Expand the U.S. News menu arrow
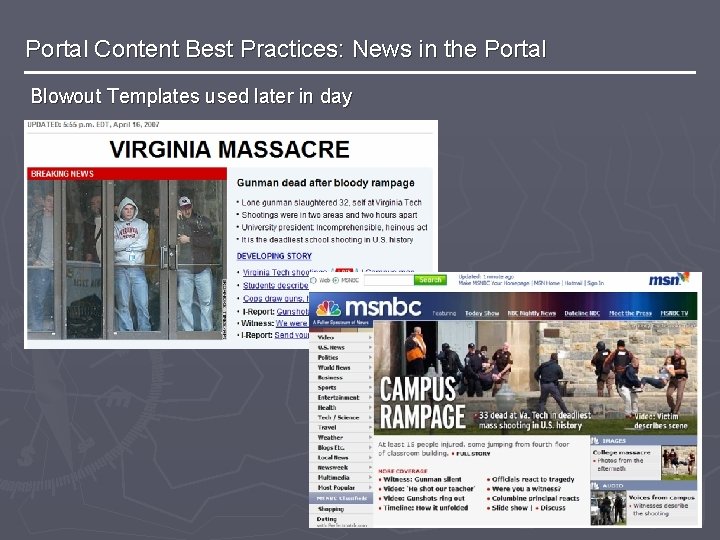Viewport: 720px width, 540px height. (370, 348)
